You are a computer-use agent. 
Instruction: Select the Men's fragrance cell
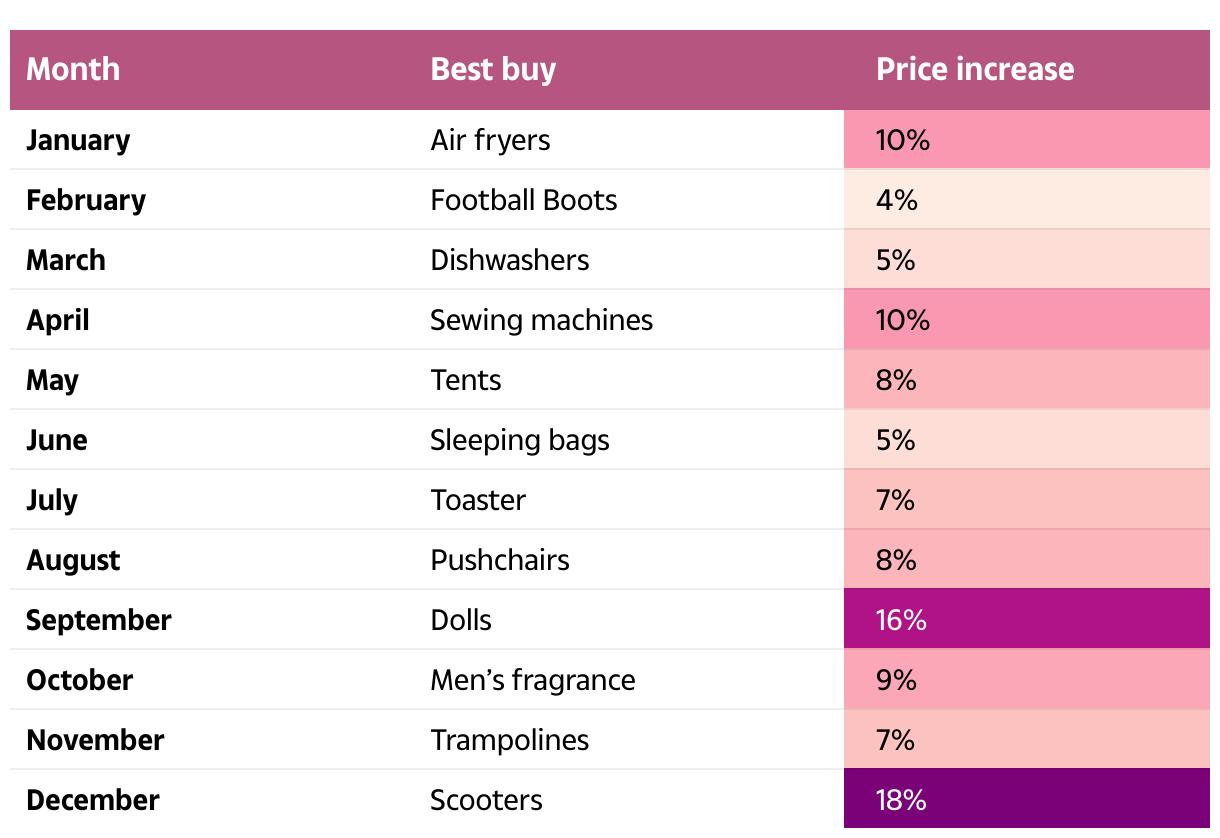click(532, 680)
